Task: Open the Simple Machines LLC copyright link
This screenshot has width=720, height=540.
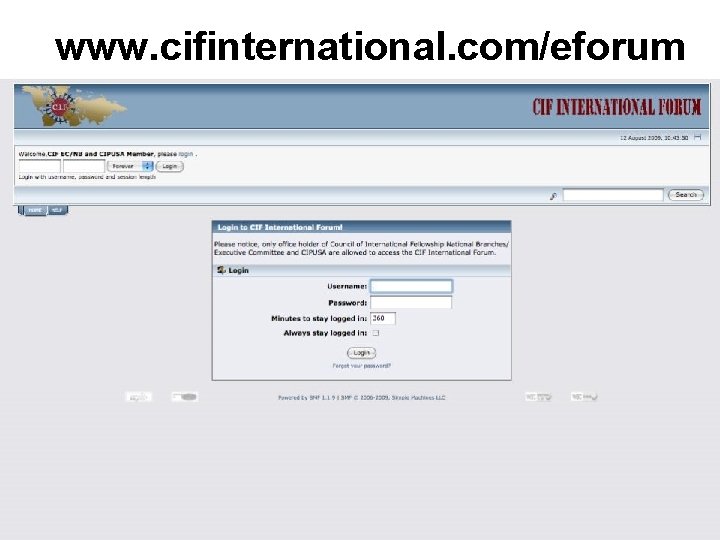Action: 392,398
